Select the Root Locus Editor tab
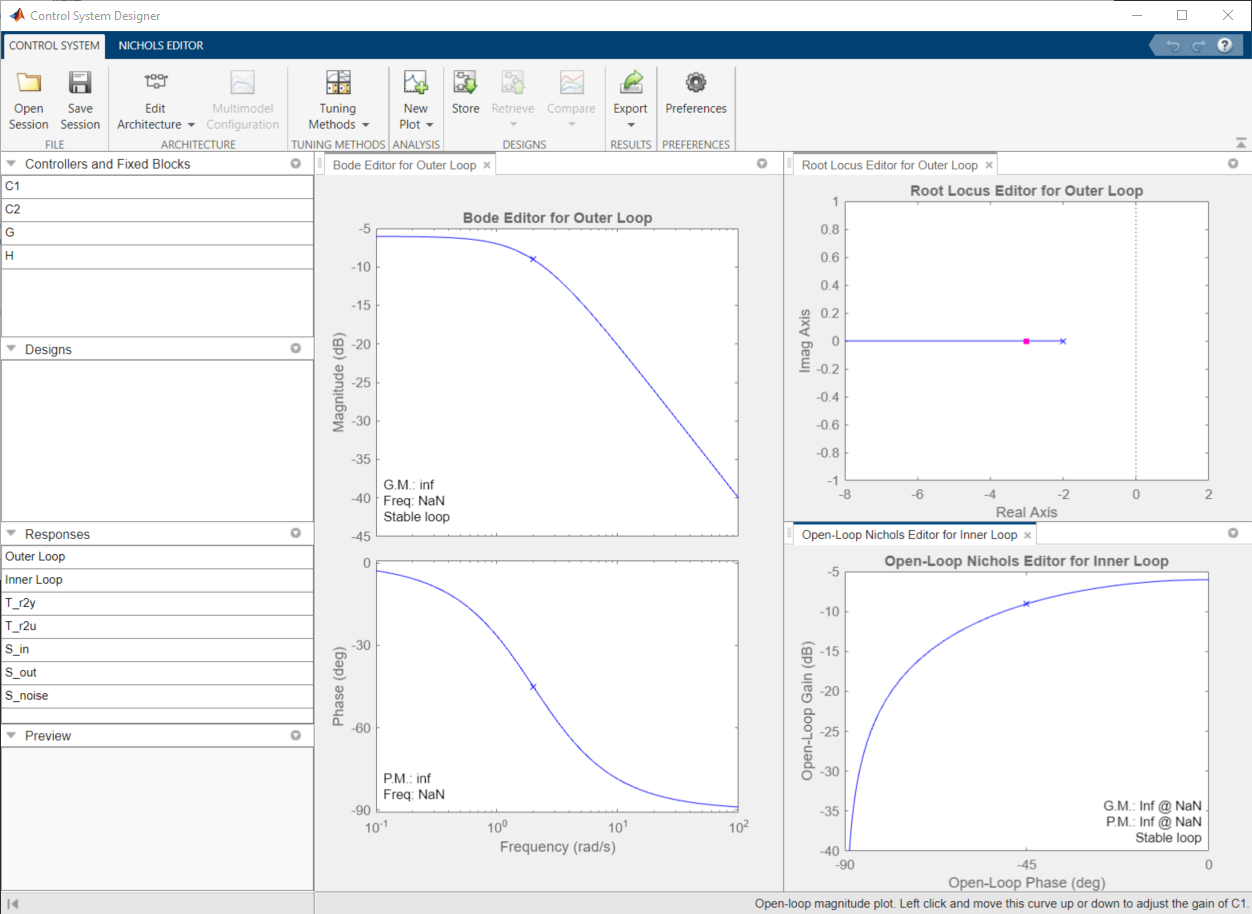 889,165
